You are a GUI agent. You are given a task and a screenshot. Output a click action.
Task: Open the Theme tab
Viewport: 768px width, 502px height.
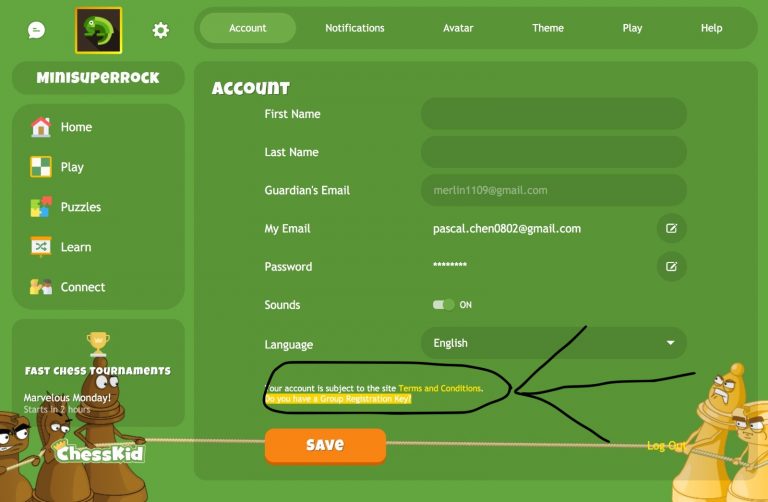click(x=548, y=28)
